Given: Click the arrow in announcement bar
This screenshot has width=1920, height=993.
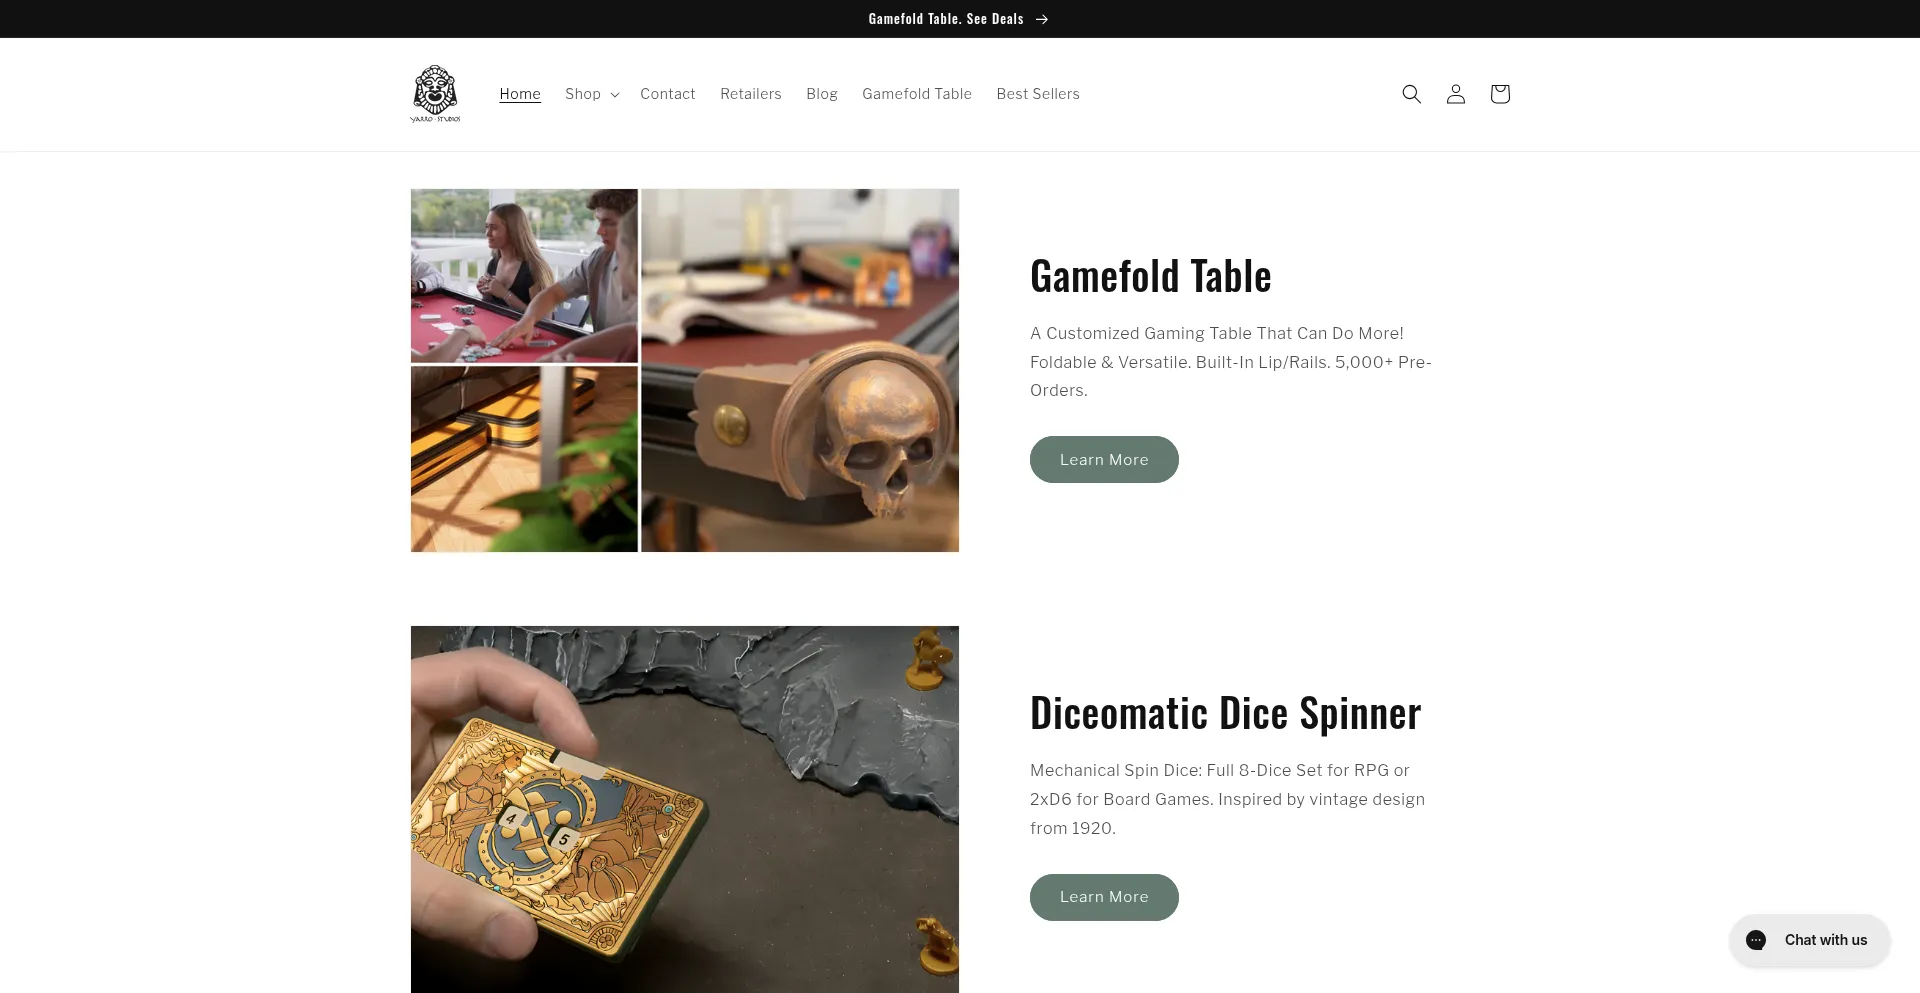Looking at the screenshot, I should 1041,19.
